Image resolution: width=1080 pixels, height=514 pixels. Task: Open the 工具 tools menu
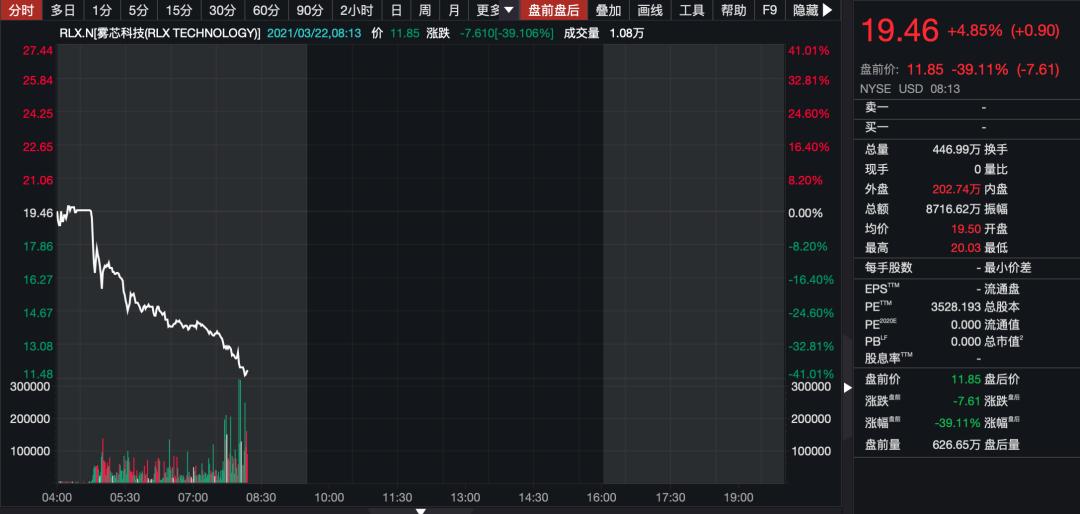point(692,10)
